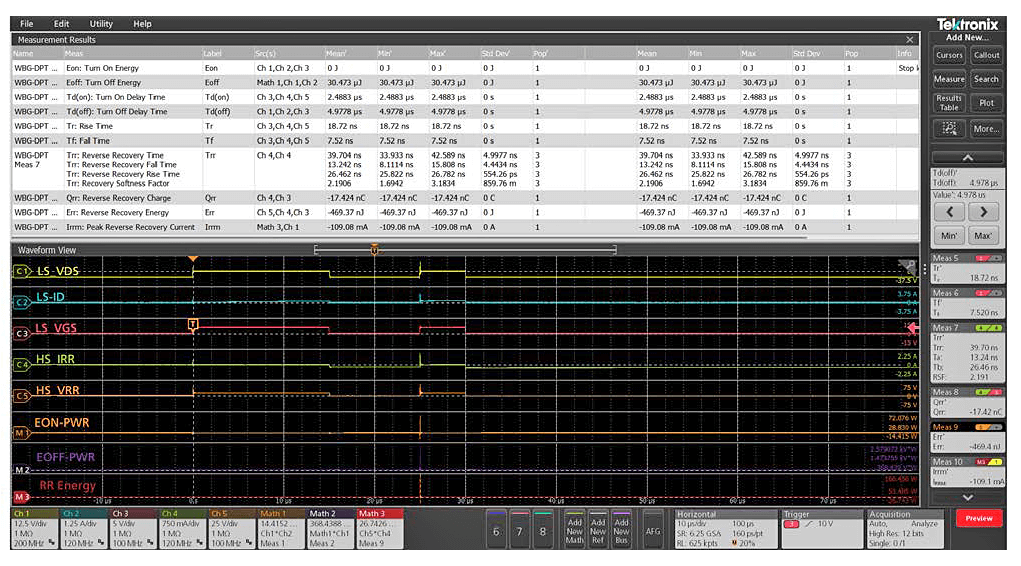This screenshot has width=1021, height=566.
Task: Click the Search button
Action: (x=986, y=79)
